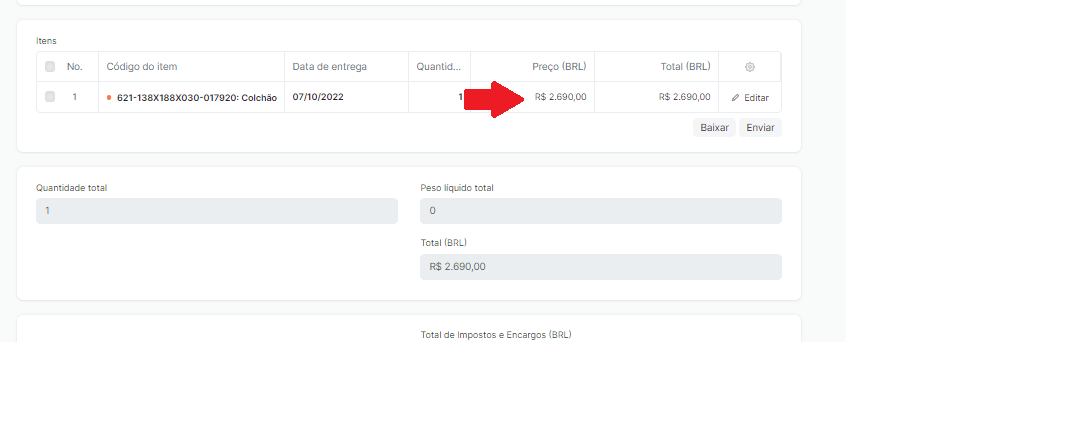1065x441 pixels.
Task: Click the No. column header
Action: pyautogui.click(x=75, y=67)
